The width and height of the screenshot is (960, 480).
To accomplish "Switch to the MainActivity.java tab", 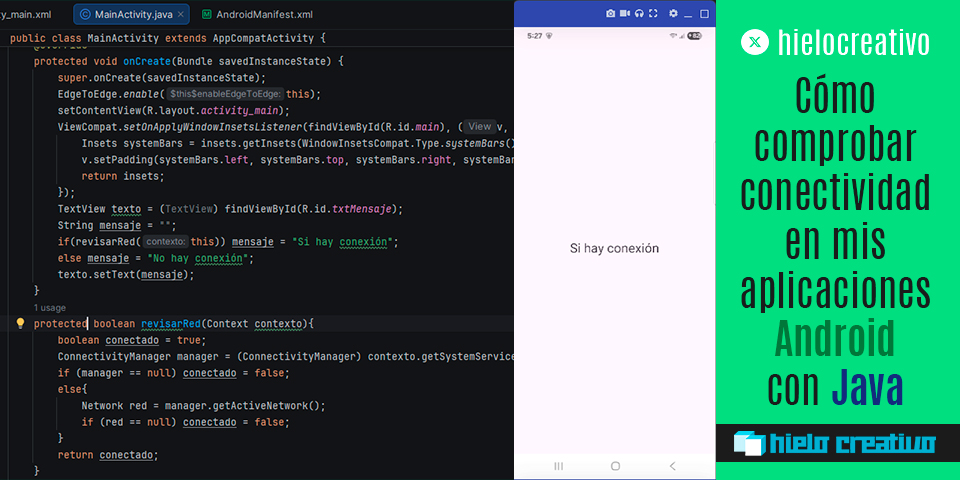I will coord(133,14).
